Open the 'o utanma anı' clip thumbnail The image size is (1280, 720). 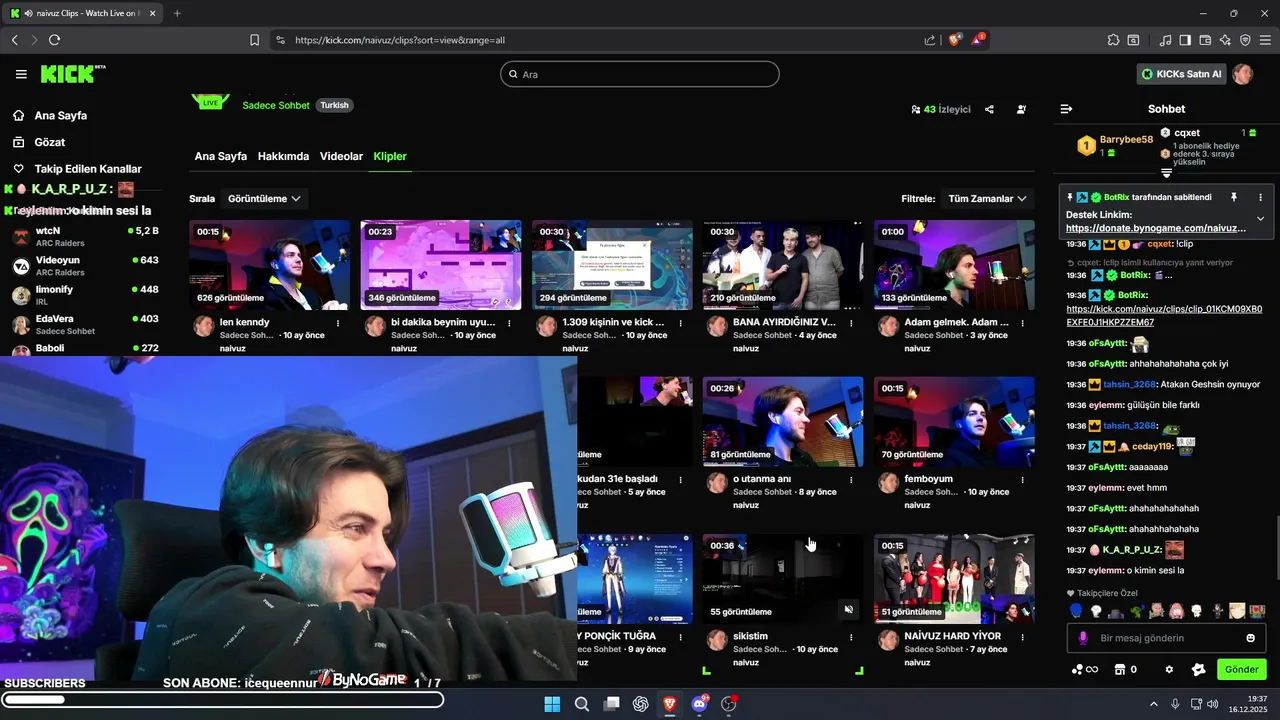[783, 422]
